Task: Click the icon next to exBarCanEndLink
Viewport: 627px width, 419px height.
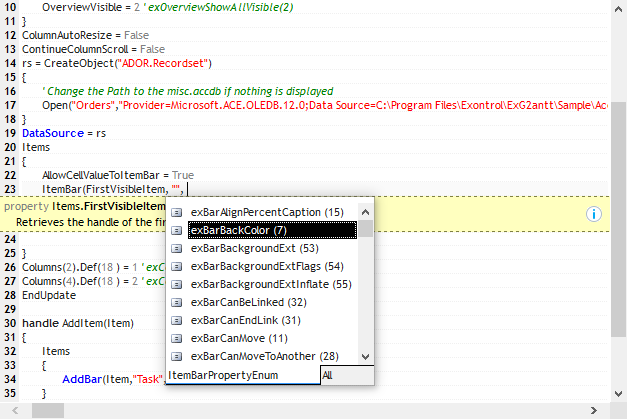Action: point(177,320)
